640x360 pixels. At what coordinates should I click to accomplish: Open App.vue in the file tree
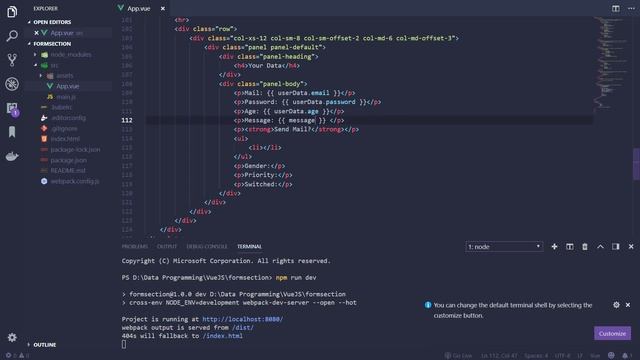(x=67, y=86)
